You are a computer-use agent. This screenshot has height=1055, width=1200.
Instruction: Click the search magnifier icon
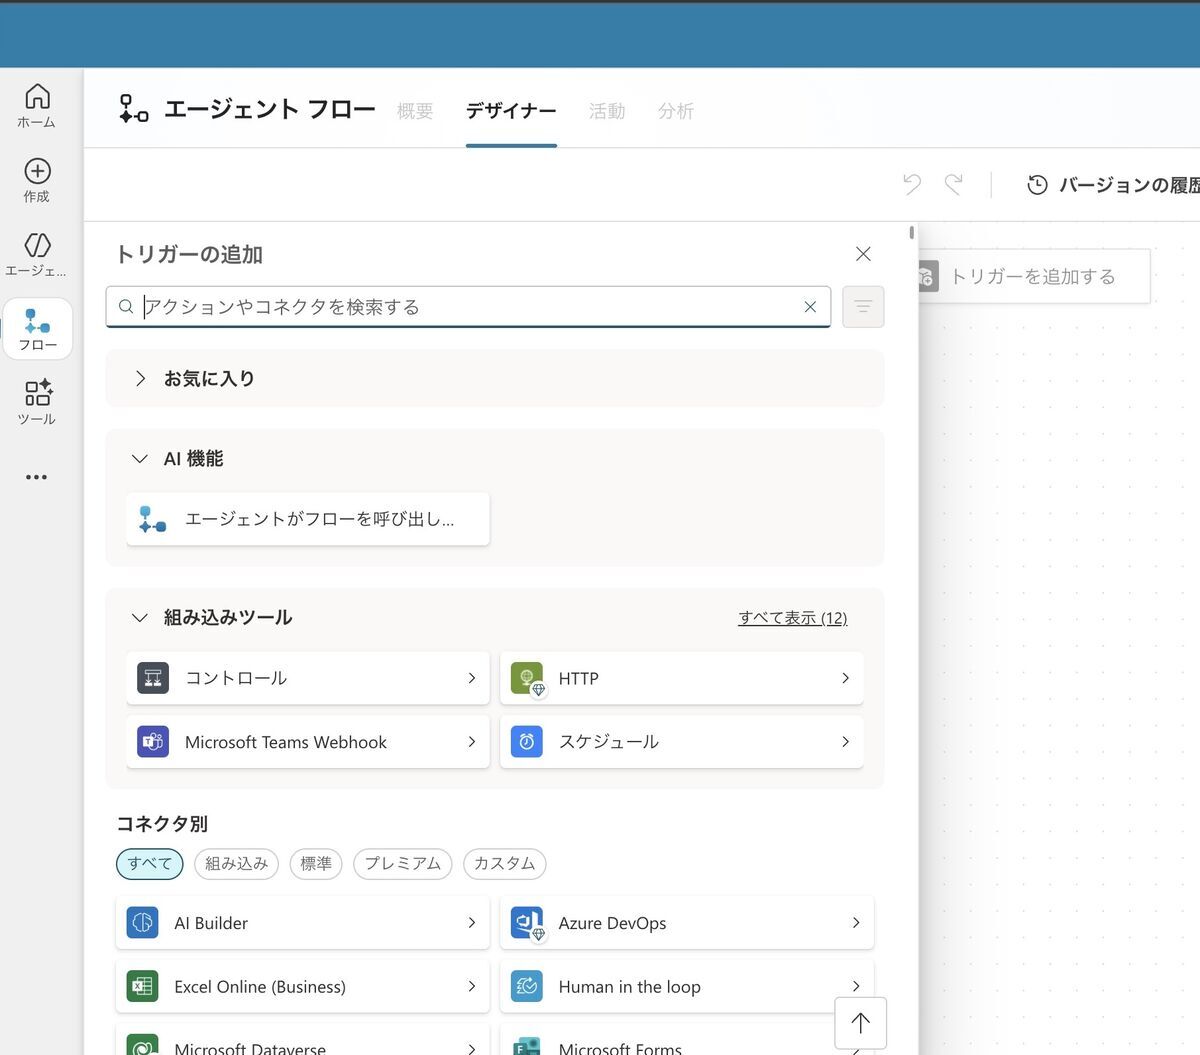click(x=126, y=307)
